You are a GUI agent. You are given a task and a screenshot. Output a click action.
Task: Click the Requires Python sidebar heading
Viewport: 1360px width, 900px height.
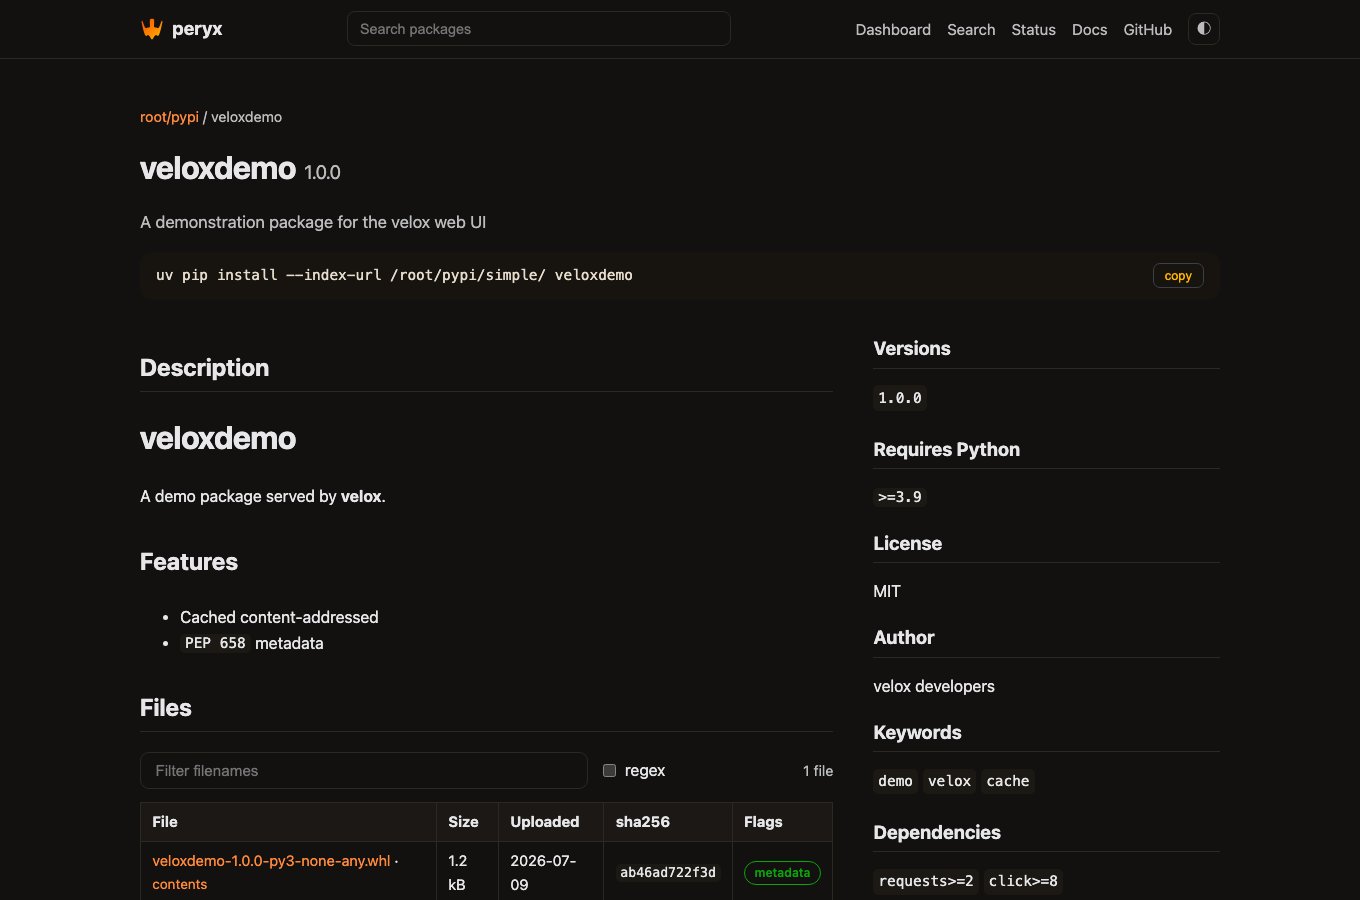(x=946, y=450)
